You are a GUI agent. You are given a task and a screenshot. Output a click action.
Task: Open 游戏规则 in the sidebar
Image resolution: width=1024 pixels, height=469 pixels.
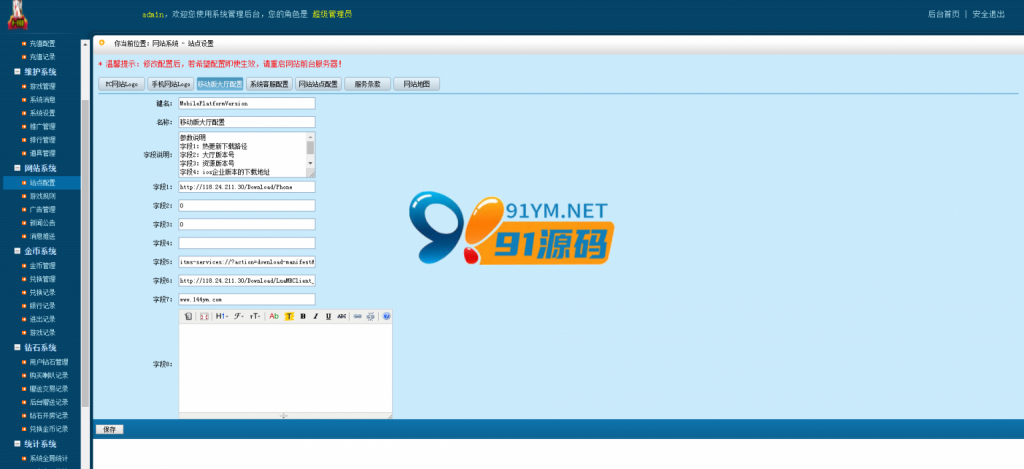(x=42, y=196)
